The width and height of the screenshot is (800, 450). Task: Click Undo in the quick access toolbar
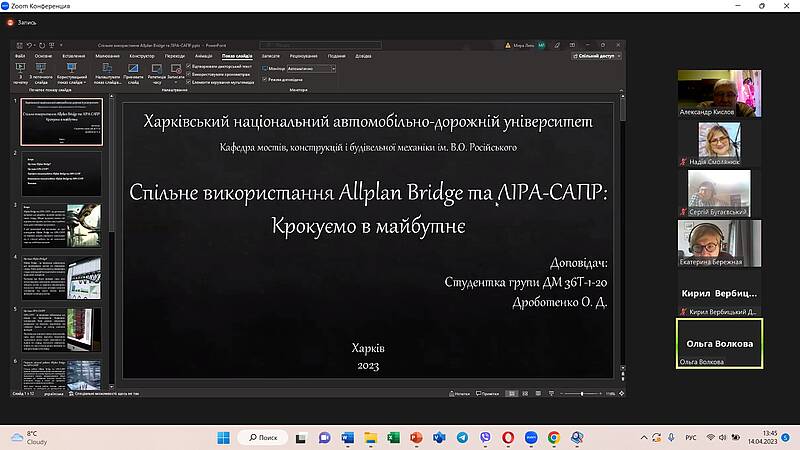pyautogui.click(x=30, y=45)
